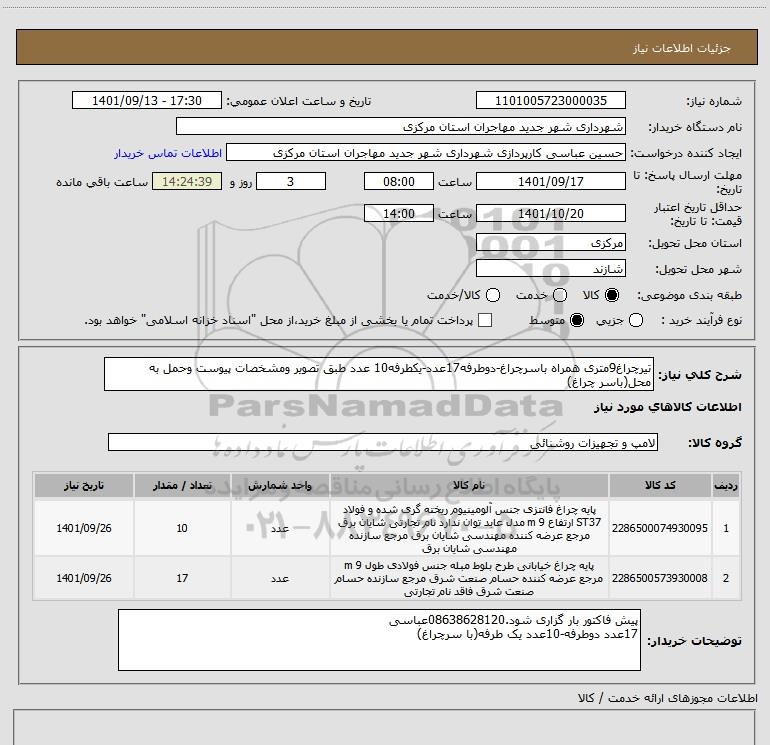Click delivery city field شازند
Viewport: 770px width, 745px height.
coord(550,268)
